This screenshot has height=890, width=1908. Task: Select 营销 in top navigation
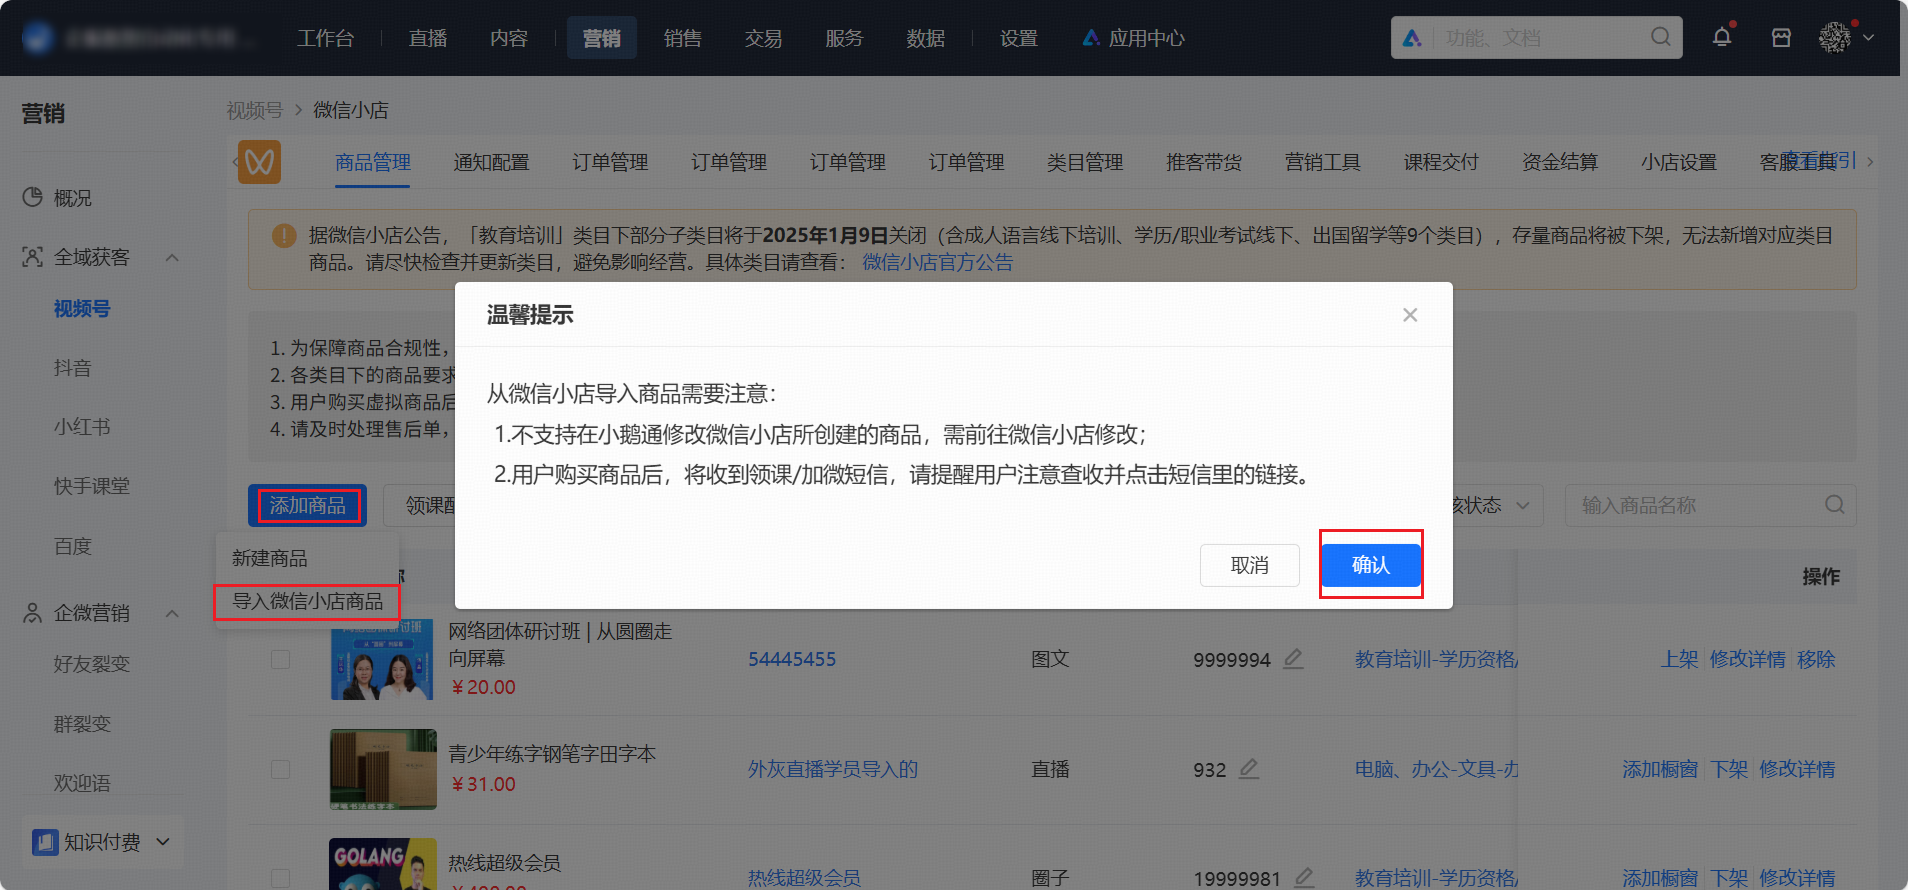[602, 38]
